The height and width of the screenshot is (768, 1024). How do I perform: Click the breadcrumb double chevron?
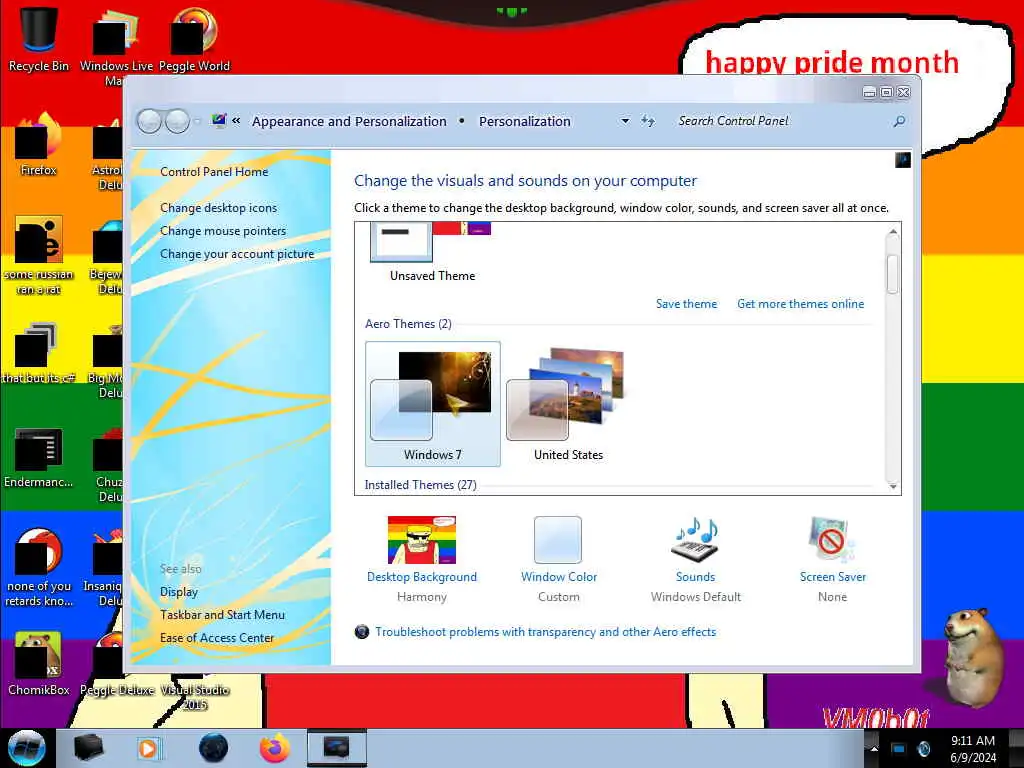pyautogui.click(x=236, y=121)
